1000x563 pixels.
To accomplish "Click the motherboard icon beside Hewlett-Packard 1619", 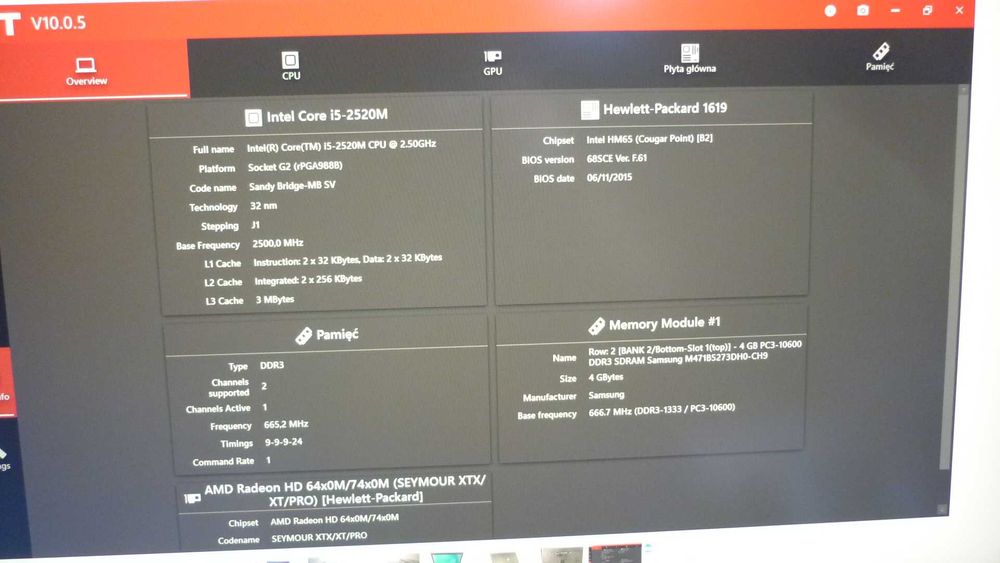I will coord(589,110).
